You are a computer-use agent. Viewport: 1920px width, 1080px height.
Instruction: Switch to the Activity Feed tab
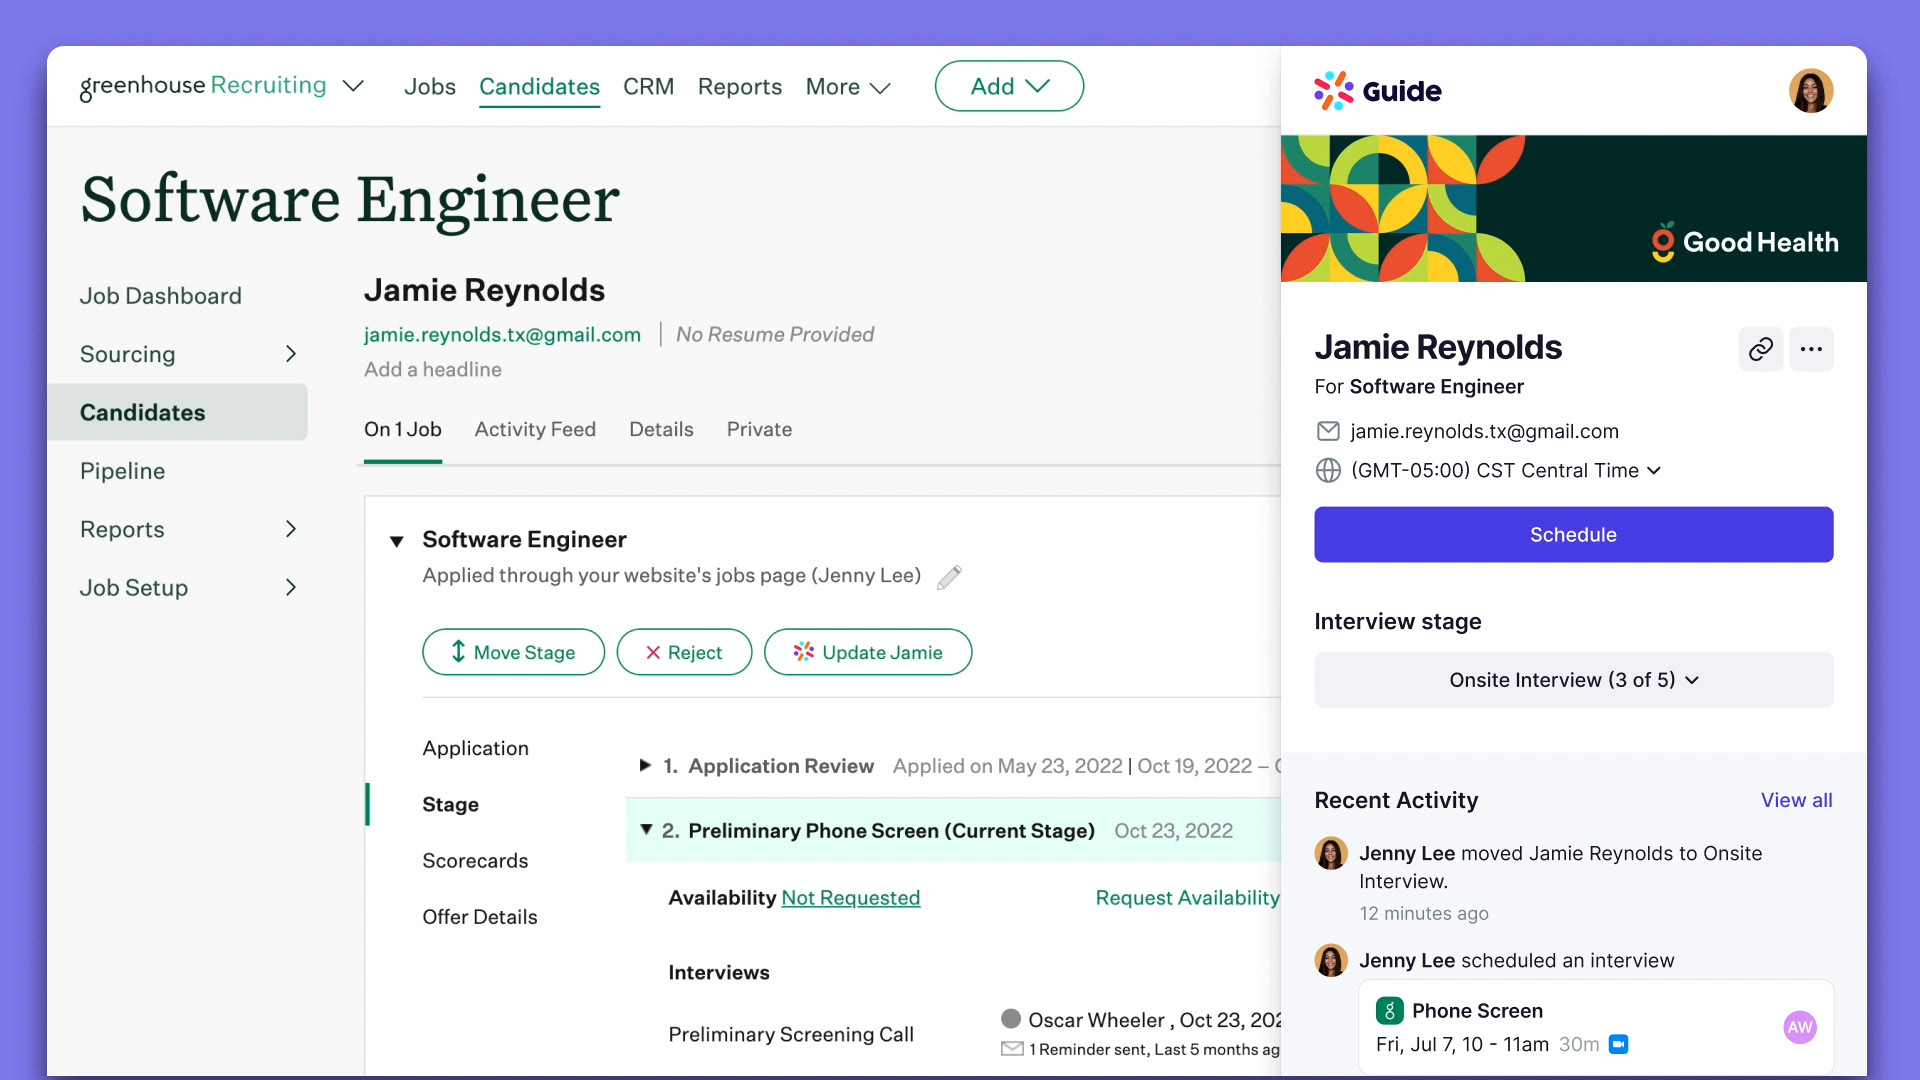pyautogui.click(x=535, y=429)
